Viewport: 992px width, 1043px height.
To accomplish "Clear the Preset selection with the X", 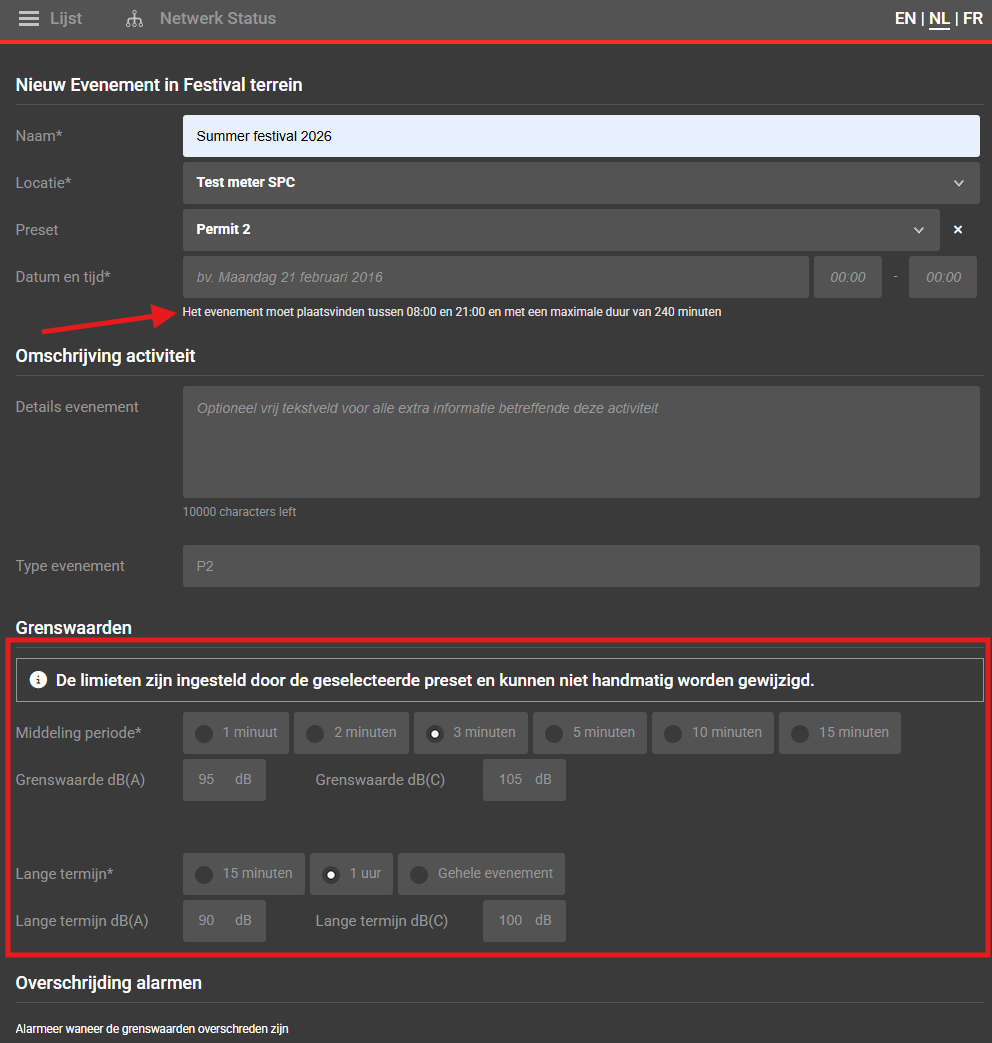I will coord(958,230).
